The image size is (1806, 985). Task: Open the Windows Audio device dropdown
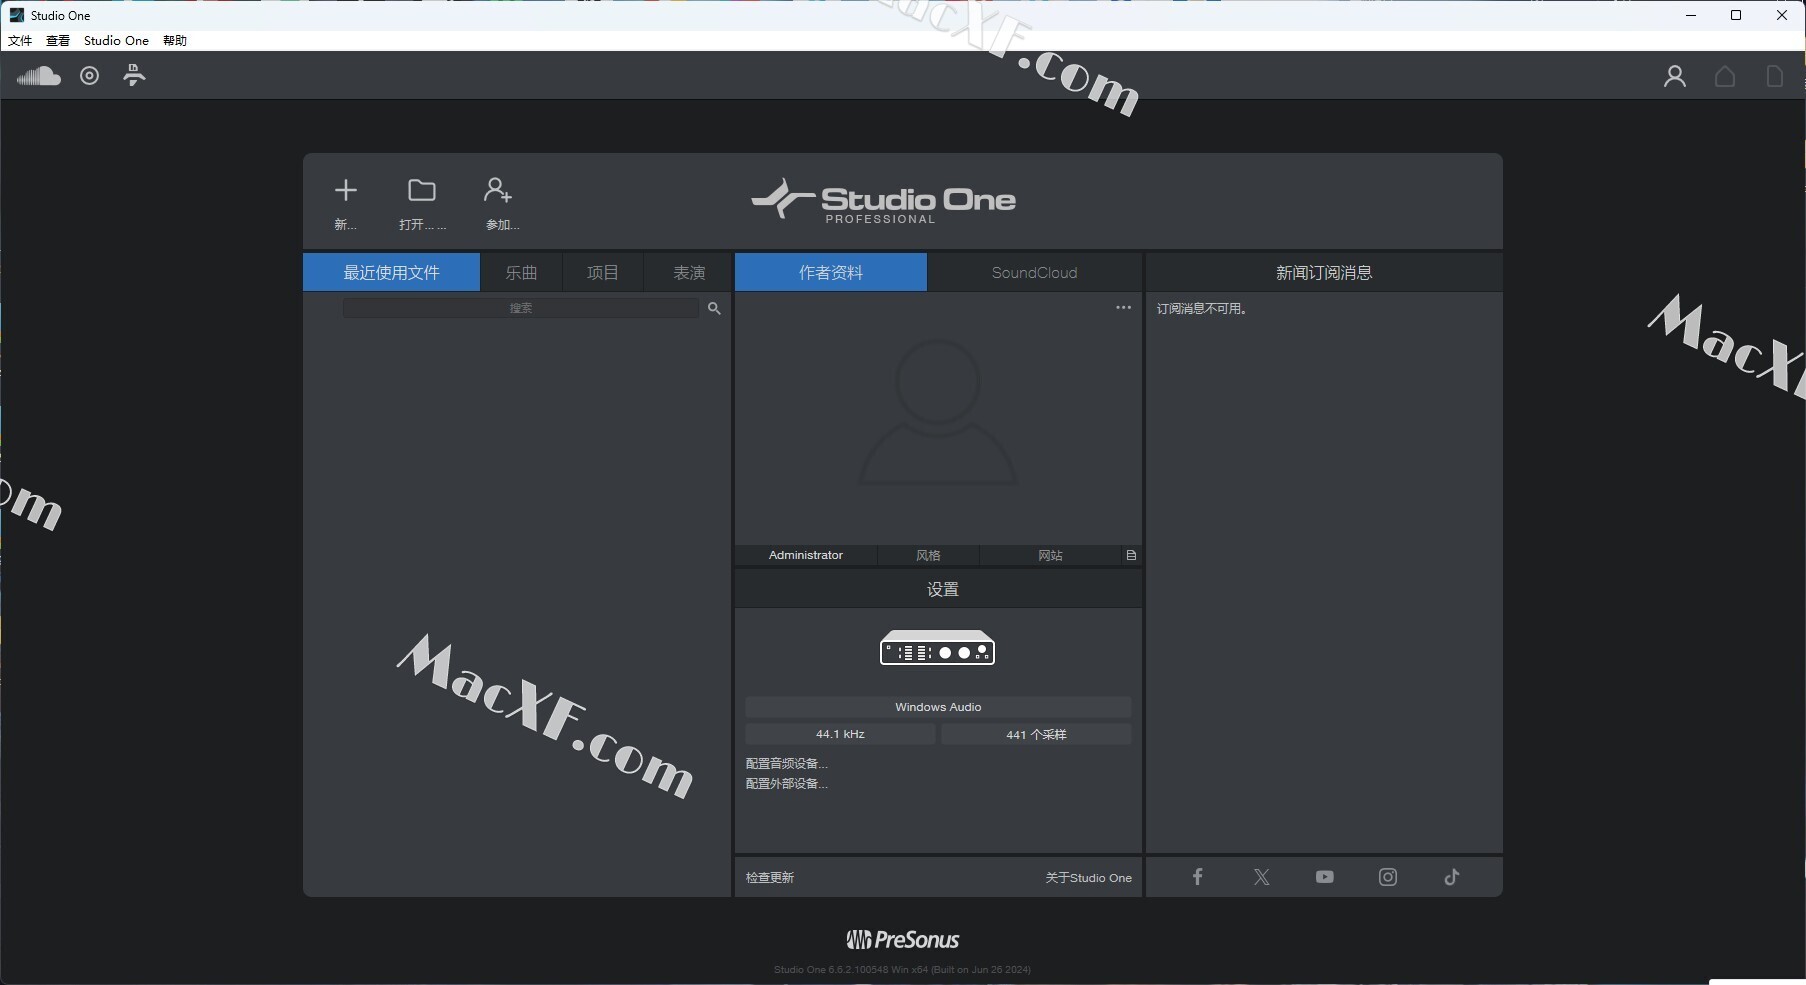coord(938,707)
